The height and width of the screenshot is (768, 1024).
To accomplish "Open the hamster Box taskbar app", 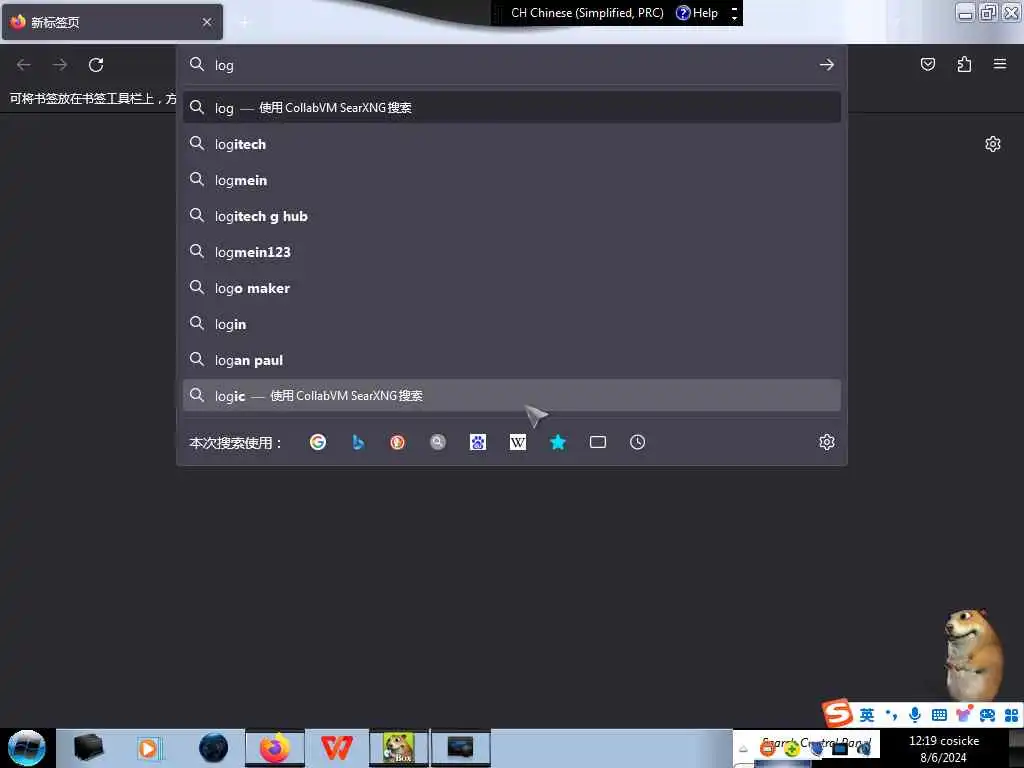I will pos(398,748).
